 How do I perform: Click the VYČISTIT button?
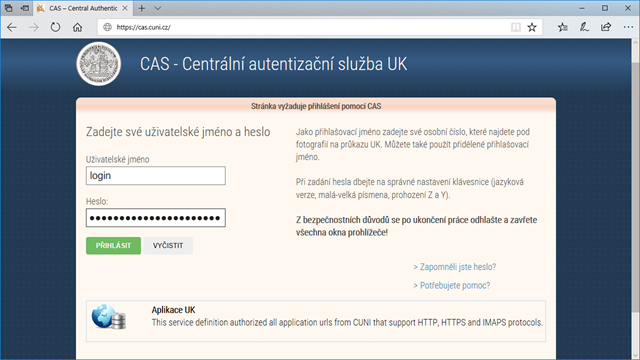point(168,246)
